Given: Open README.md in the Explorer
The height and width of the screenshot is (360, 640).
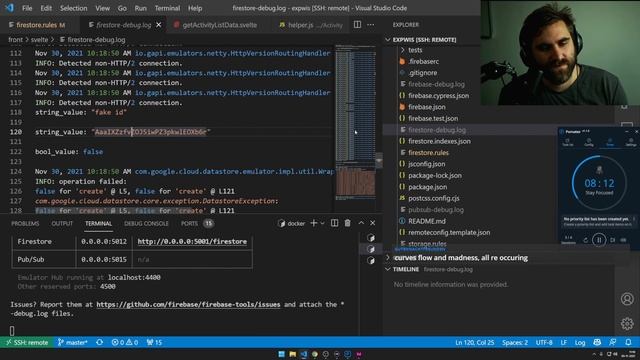Looking at the screenshot, I should (427, 221).
